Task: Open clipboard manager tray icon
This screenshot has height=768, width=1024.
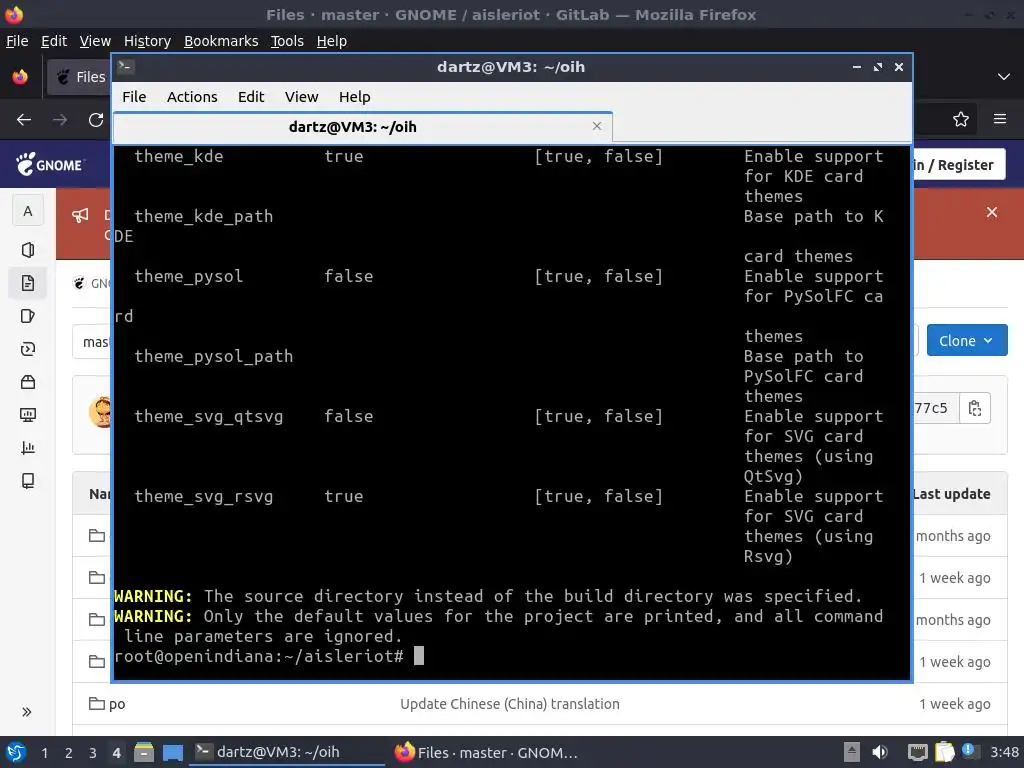Action: 944,752
